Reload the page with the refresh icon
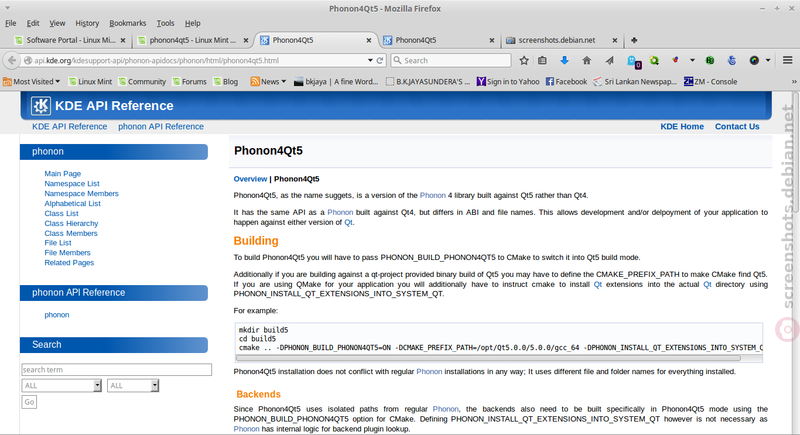800x435 pixels. 380,60
